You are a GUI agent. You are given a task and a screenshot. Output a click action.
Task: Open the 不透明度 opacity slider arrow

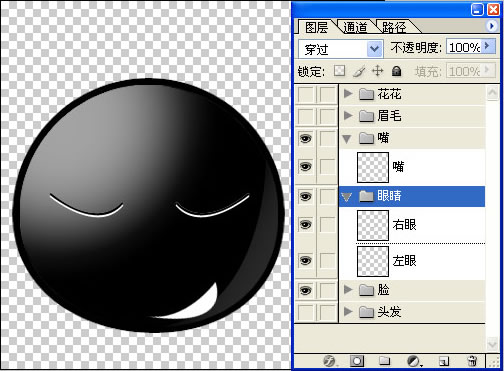[487, 46]
